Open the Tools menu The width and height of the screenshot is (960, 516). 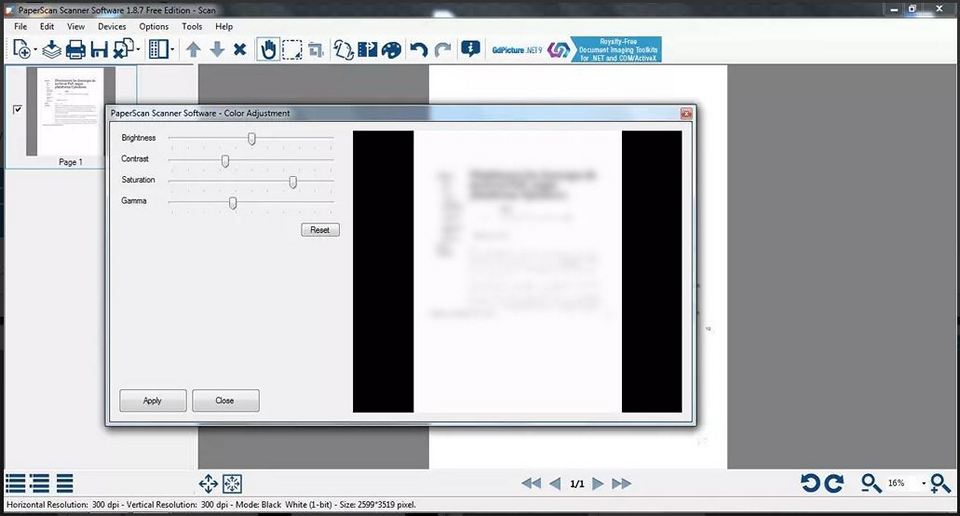point(192,26)
